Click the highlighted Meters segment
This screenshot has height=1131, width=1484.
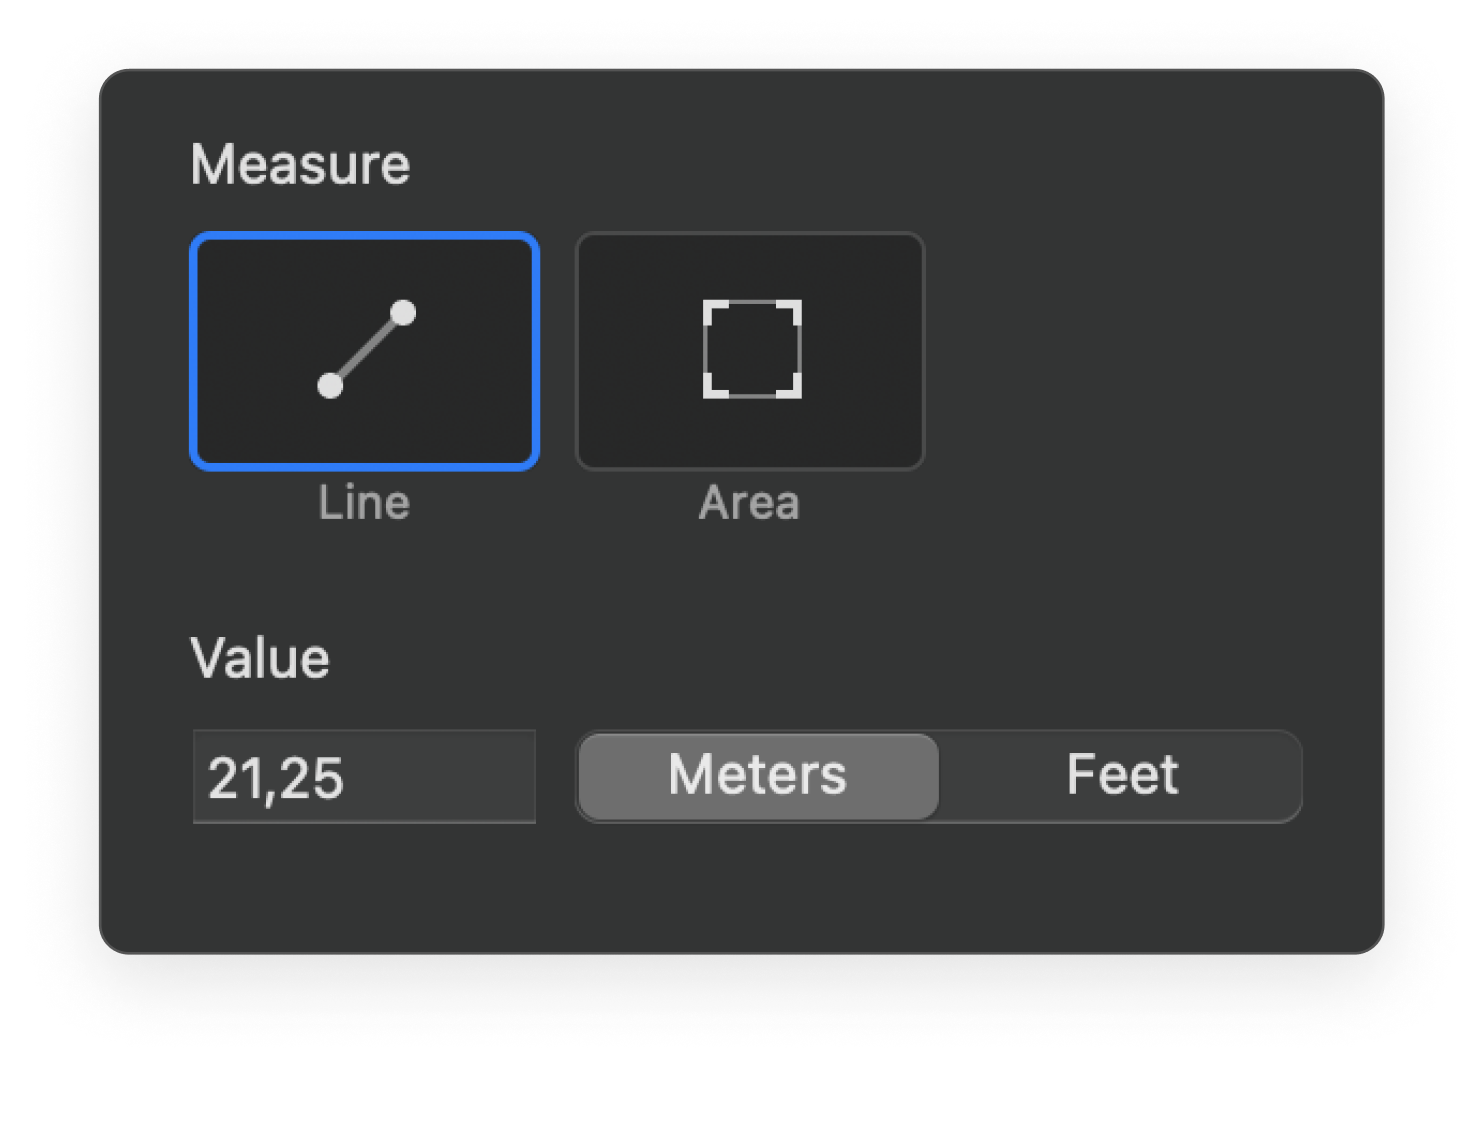758,776
